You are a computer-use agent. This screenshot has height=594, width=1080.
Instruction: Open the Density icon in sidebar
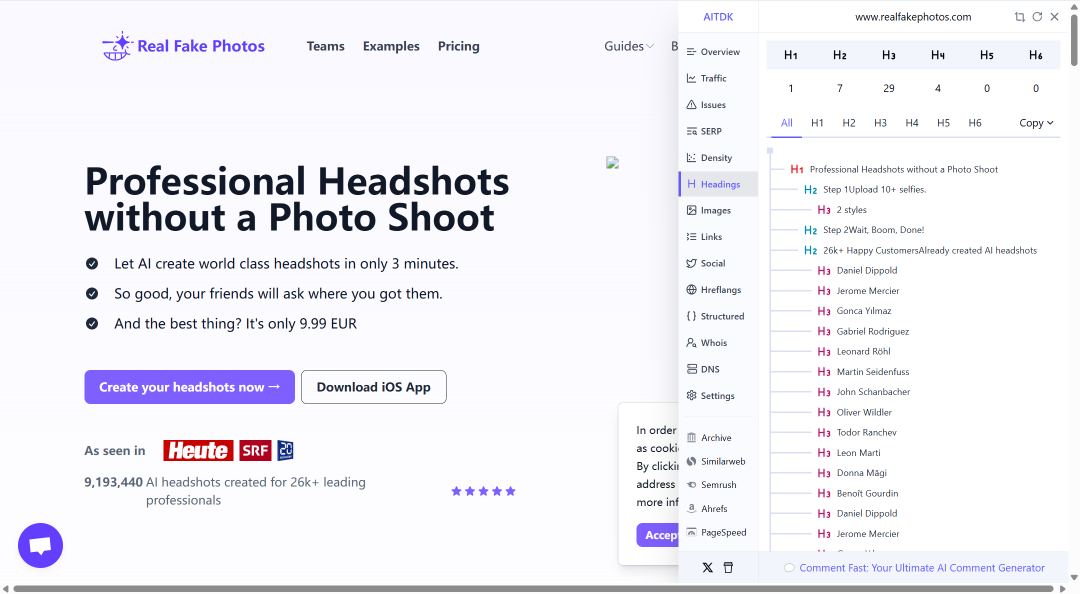click(692, 158)
